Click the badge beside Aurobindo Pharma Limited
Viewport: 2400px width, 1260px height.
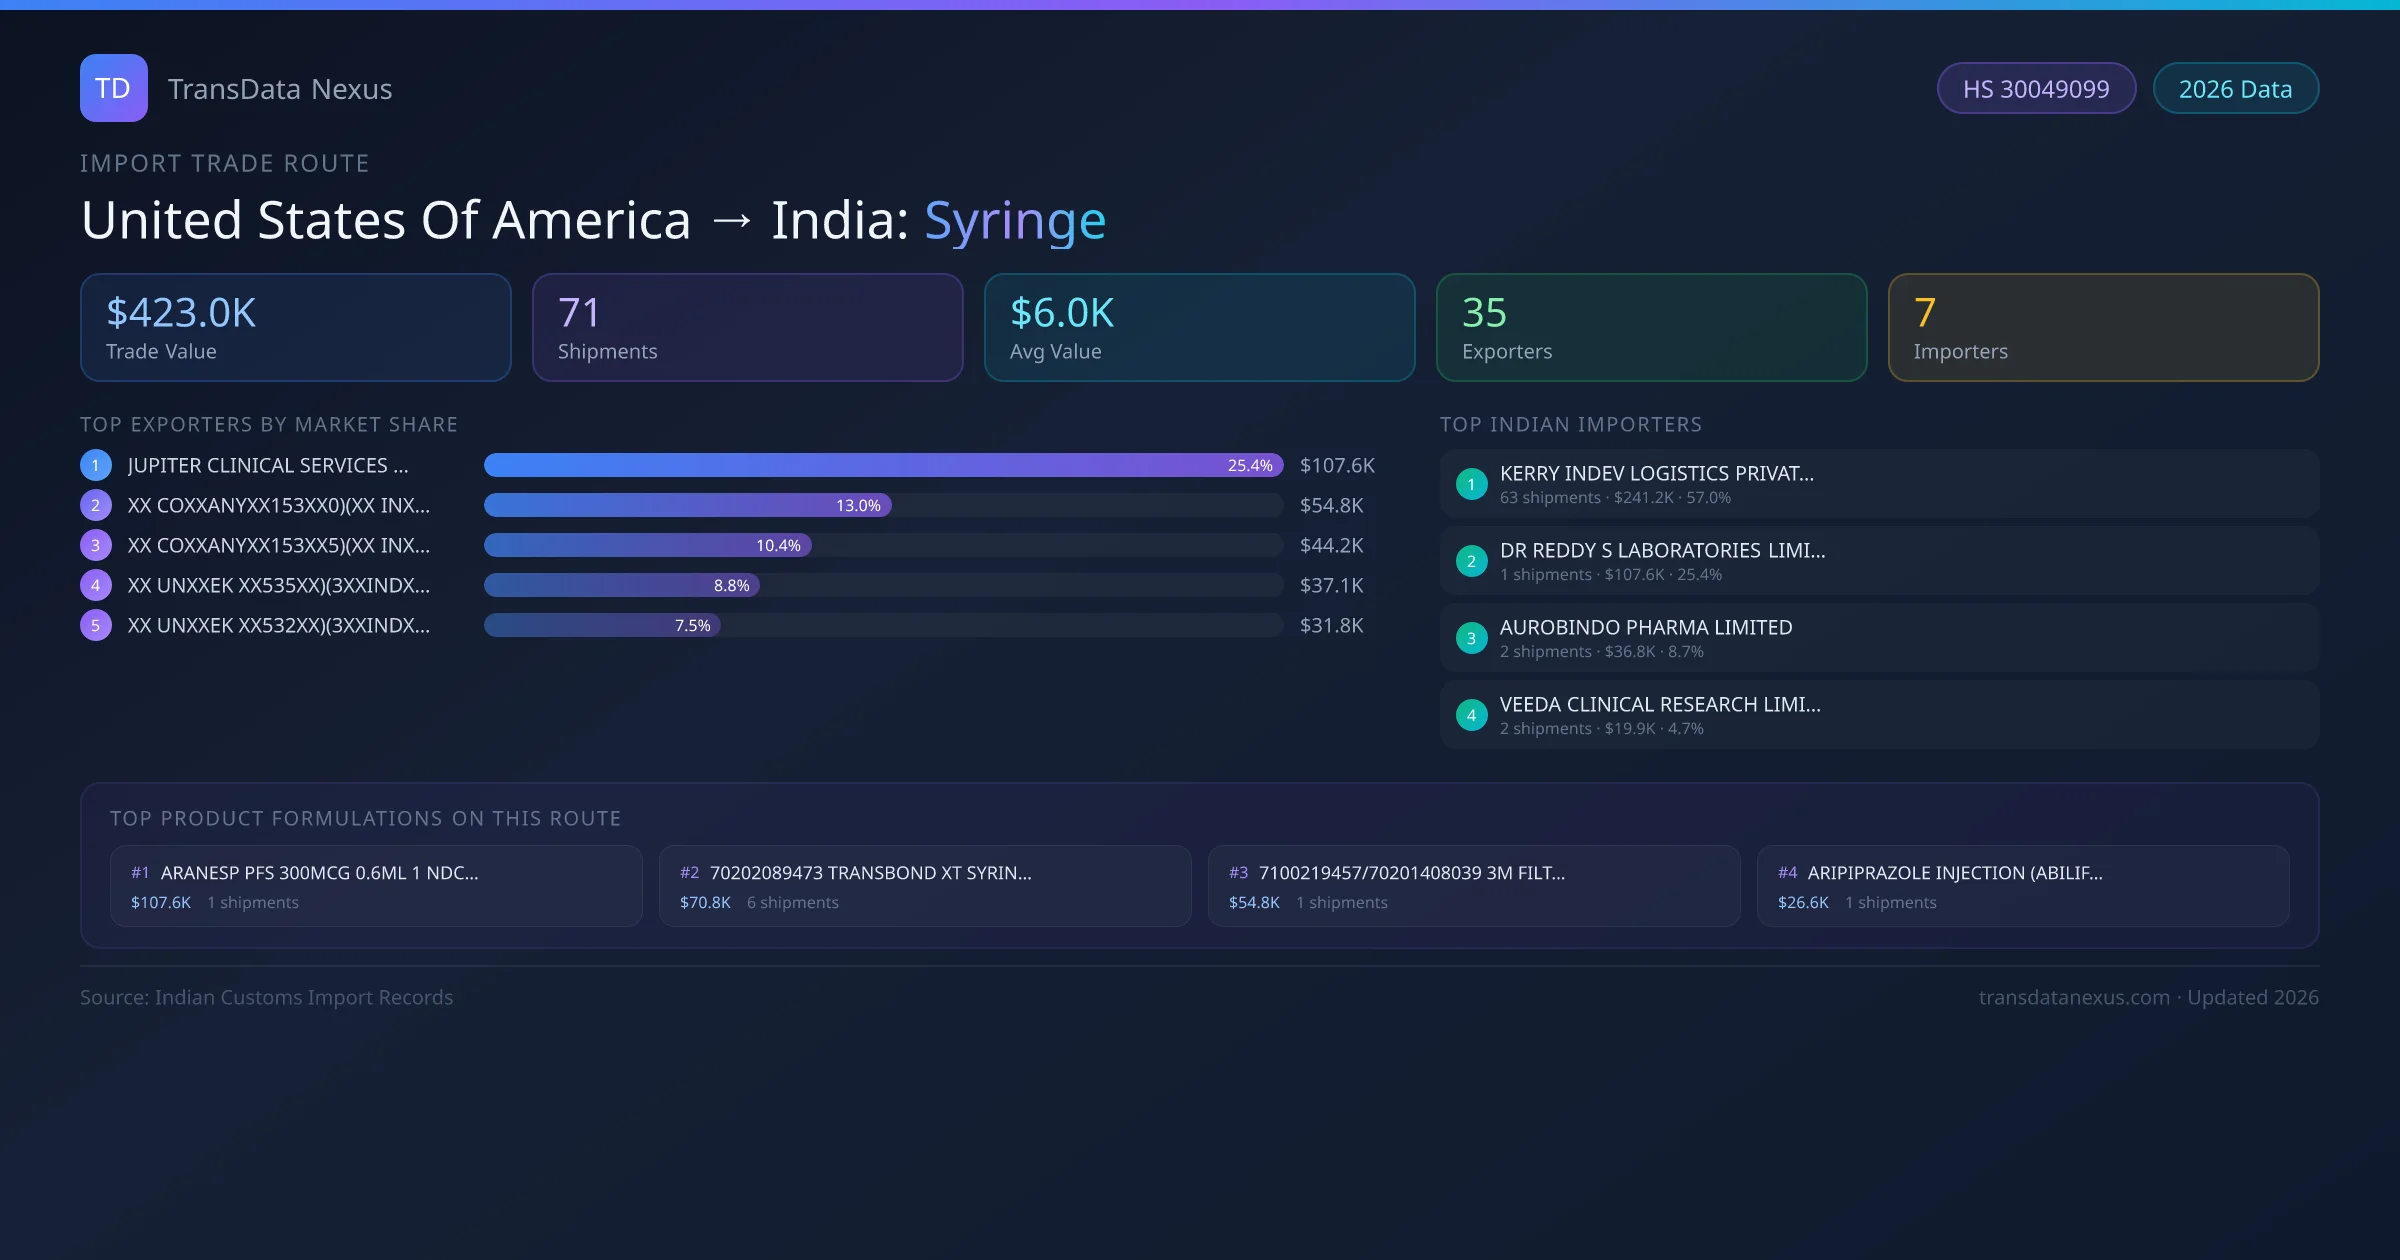pos(1471,638)
